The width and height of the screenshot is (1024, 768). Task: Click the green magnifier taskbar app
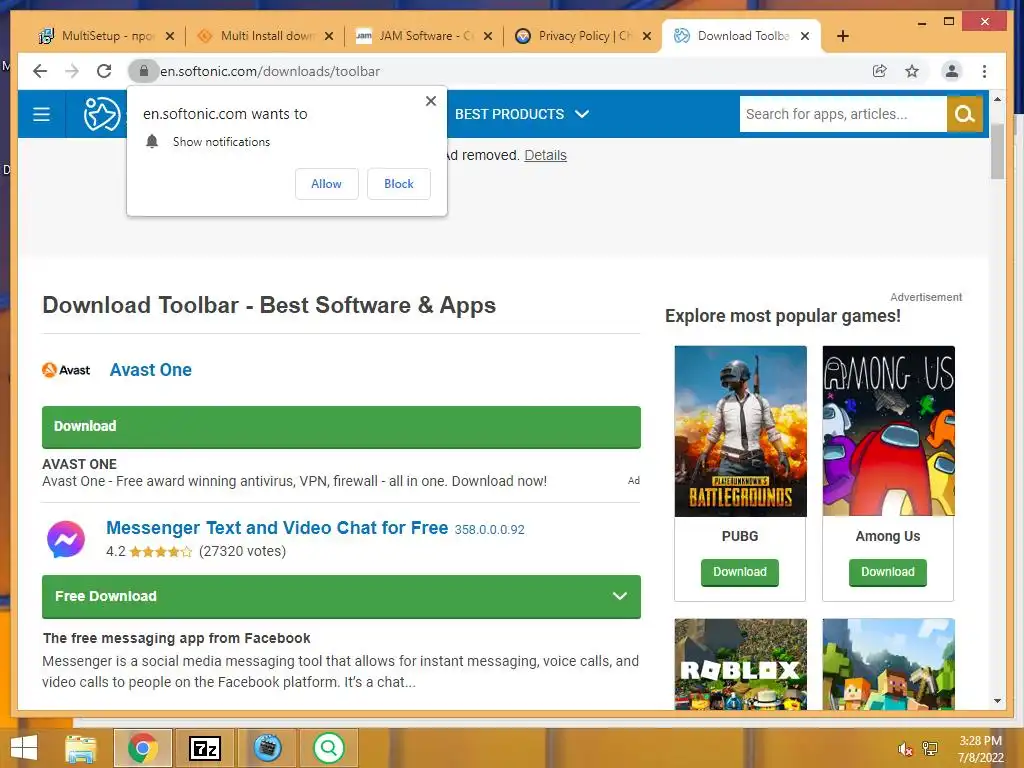click(x=328, y=748)
